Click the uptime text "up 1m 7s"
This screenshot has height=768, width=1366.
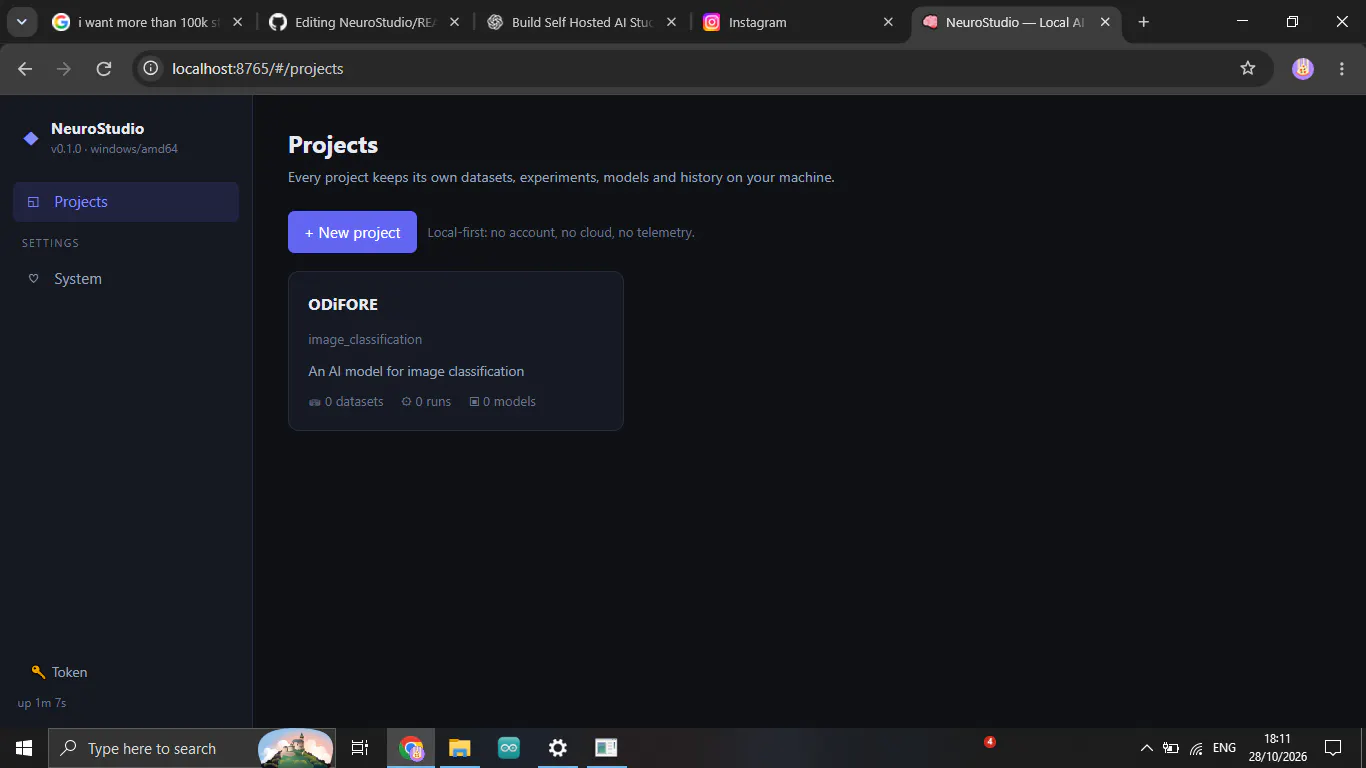coord(42,703)
